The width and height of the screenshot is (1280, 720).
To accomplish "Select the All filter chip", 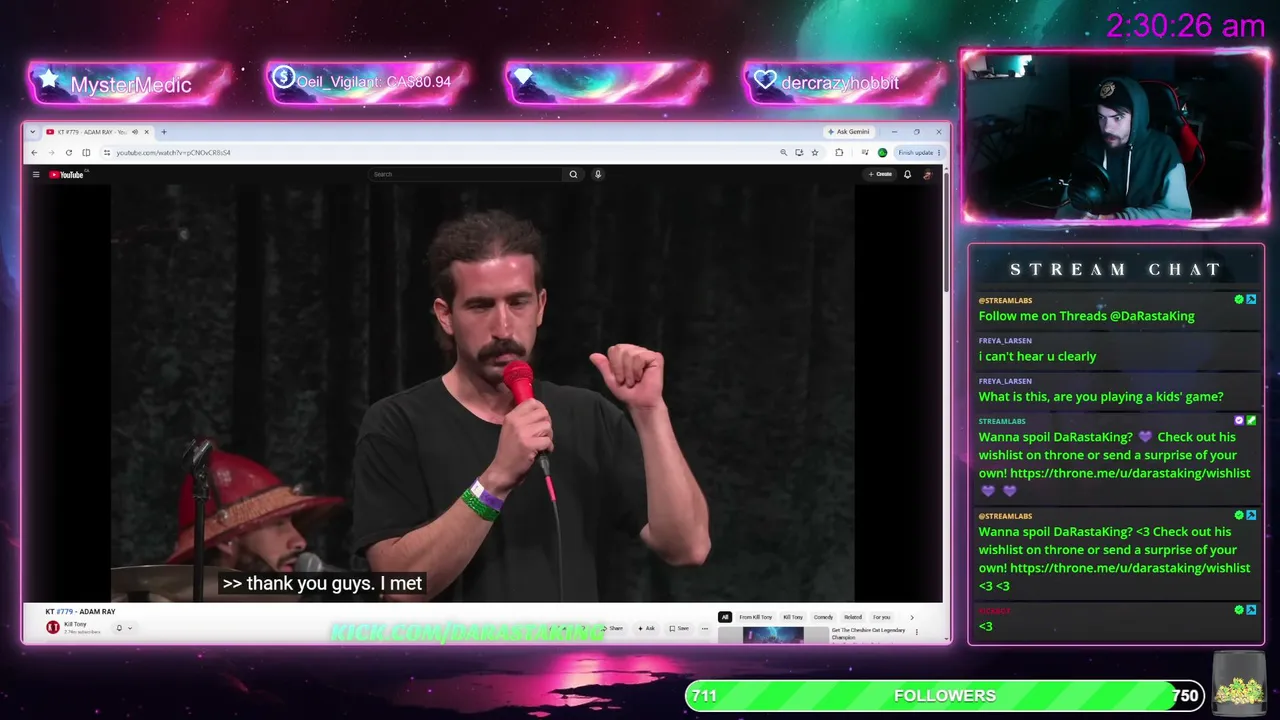I will (725, 617).
